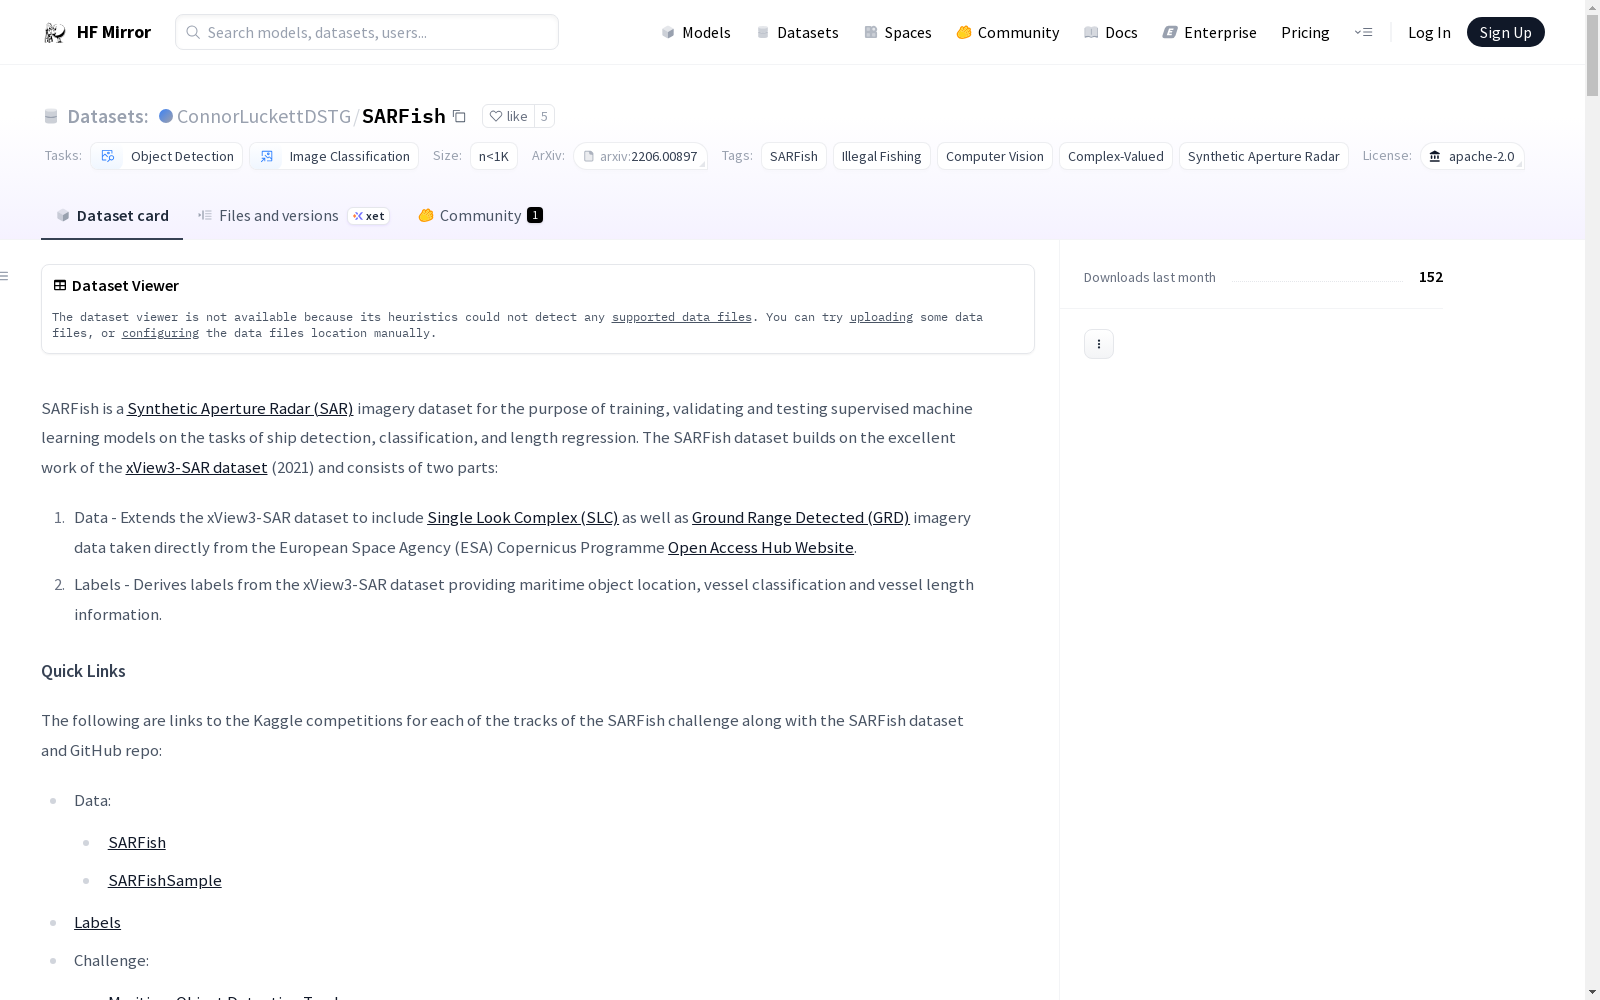Focus the search models and datasets field
This screenshot has width=1600, height=1000.
(x=367, y=32)
